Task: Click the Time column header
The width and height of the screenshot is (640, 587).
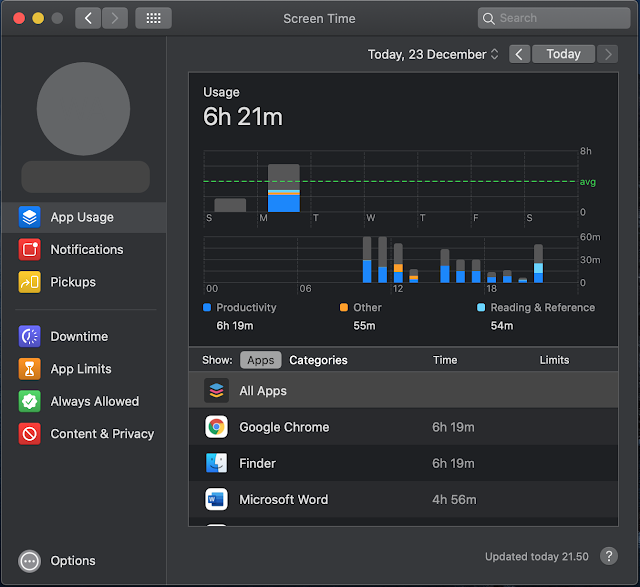Action: click(445, 360)
